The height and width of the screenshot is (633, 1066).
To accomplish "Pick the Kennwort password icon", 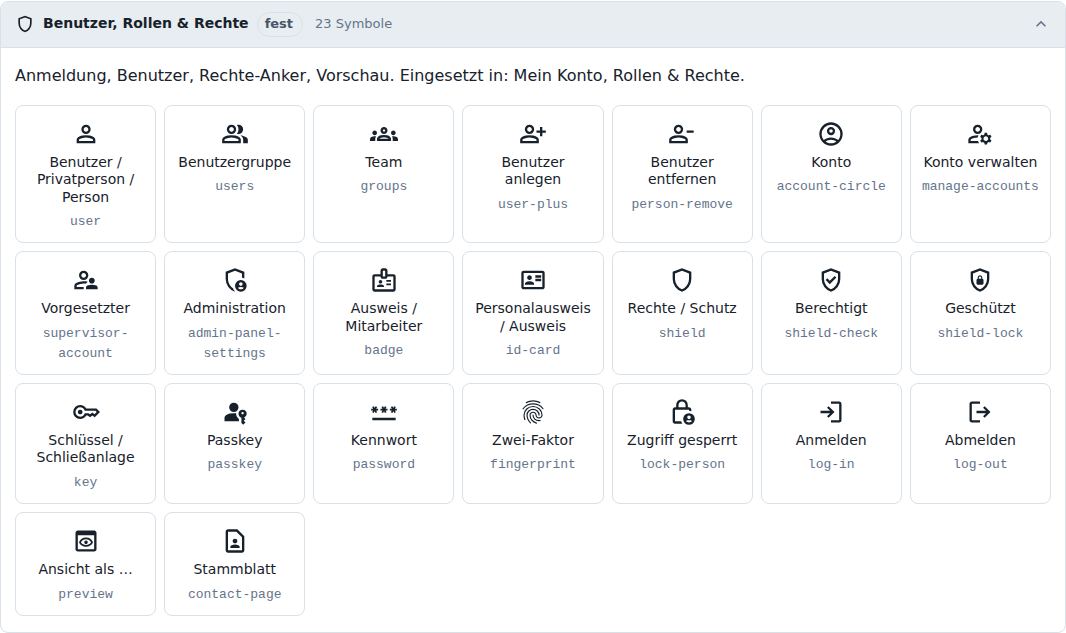I will tap(384, 412).
